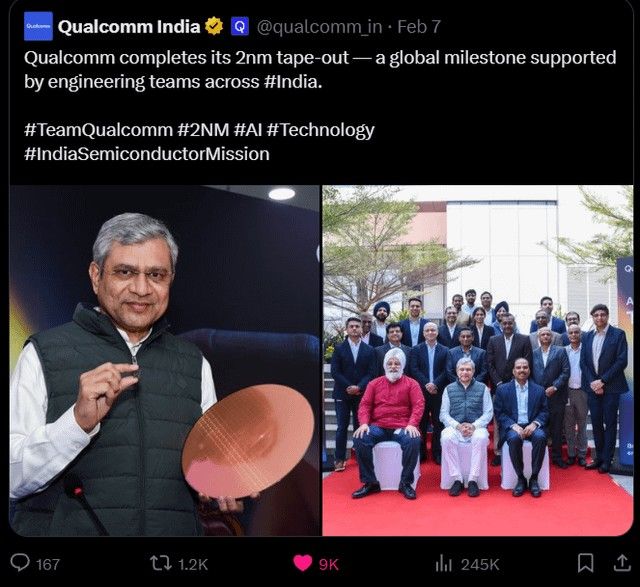Viewport: 640px width, 587px height.
Task: Open the #IndiaSemiconductorMission hashtag
Action: point(147,154)
